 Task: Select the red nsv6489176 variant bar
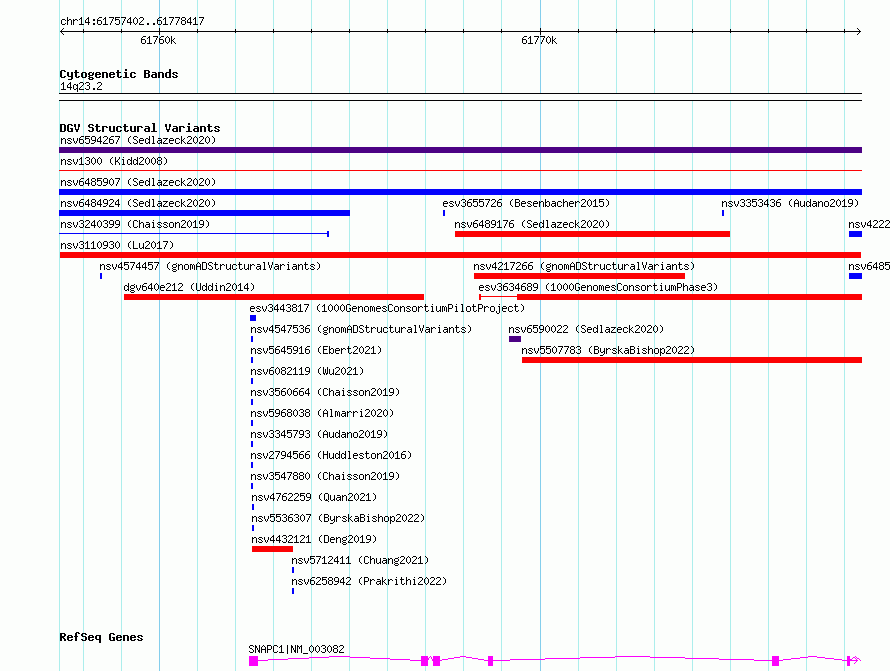coord(592,234)
